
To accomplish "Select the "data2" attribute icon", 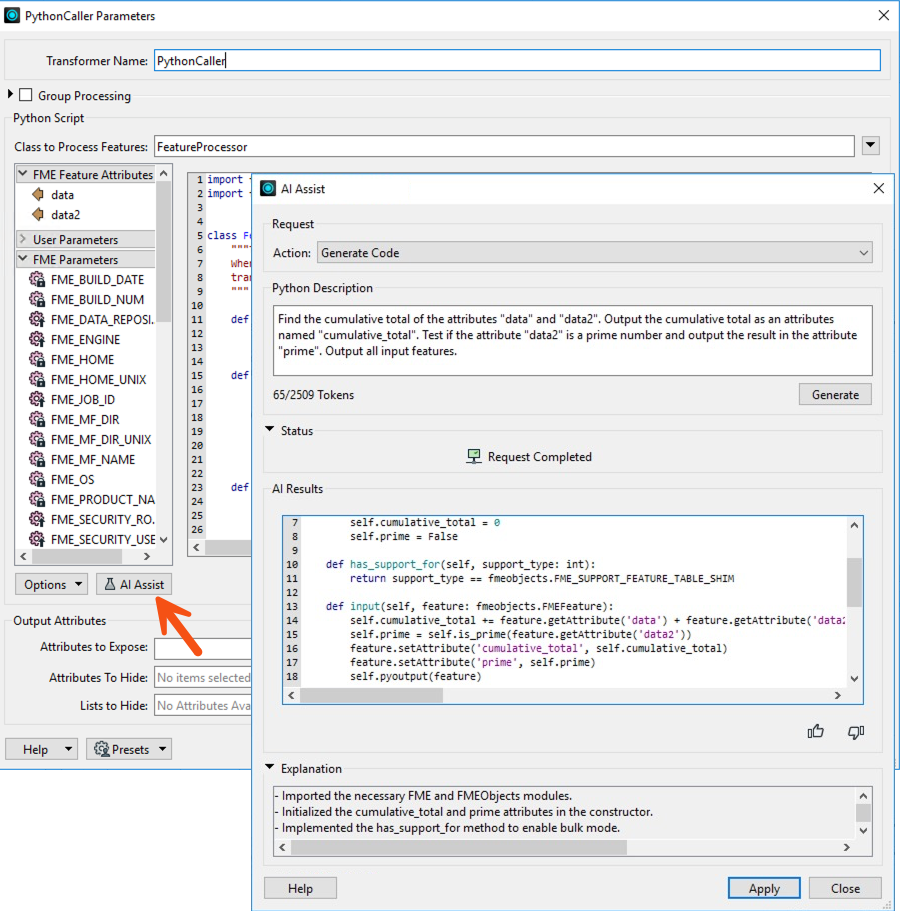I will [37, 214].
